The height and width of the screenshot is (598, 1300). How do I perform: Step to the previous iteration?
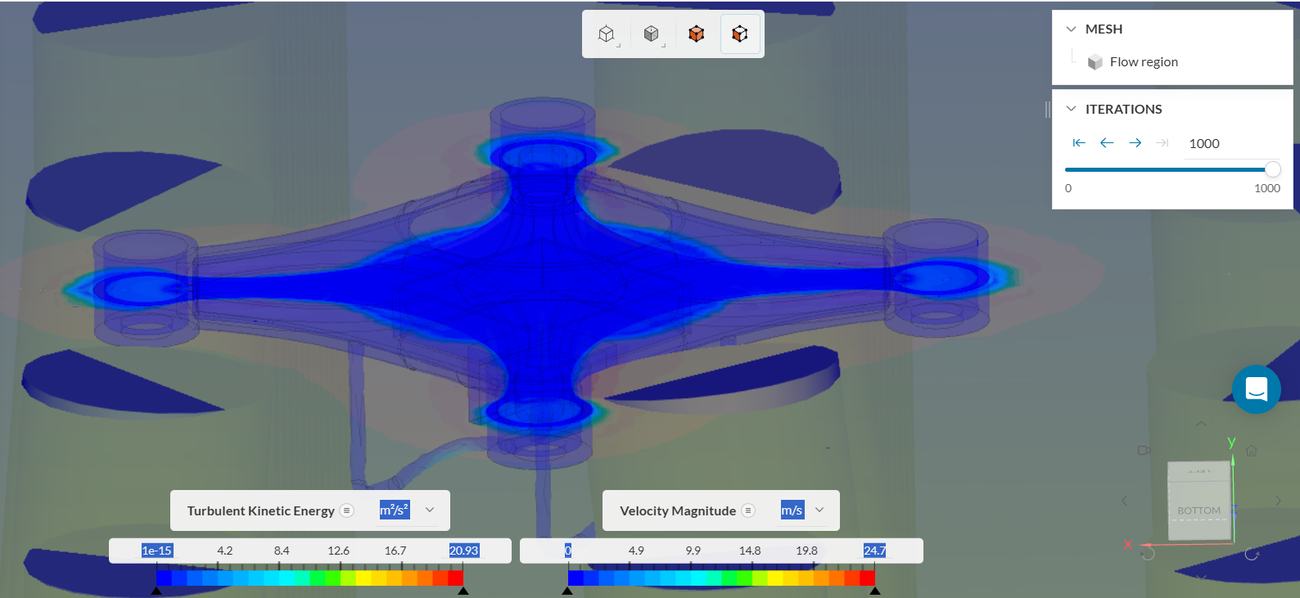(1107, 143)
